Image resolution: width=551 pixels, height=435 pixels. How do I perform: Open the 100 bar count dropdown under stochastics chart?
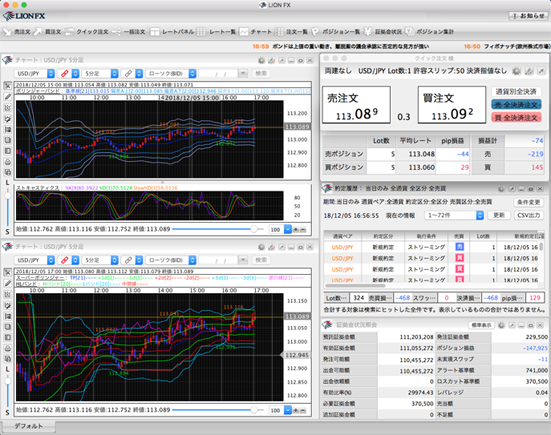[x=280, y=229]
